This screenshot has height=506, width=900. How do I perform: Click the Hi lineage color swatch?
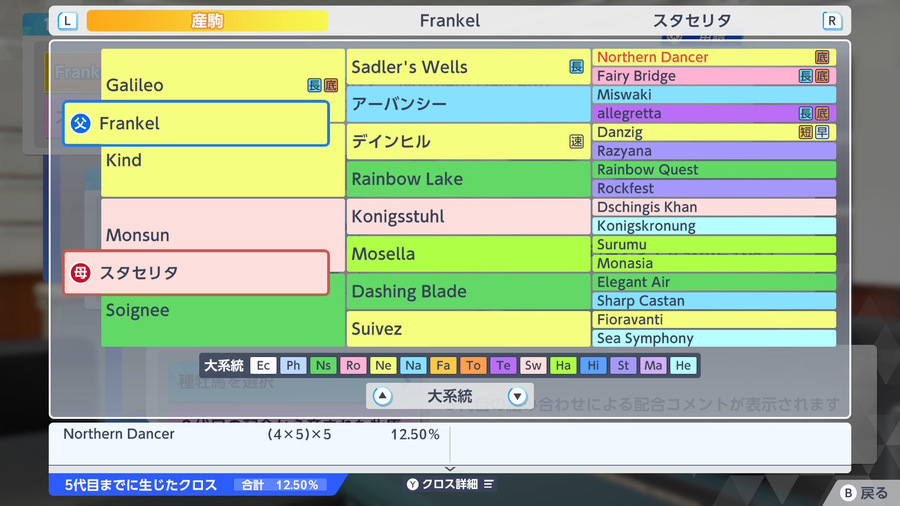click(x=593, y=365)
